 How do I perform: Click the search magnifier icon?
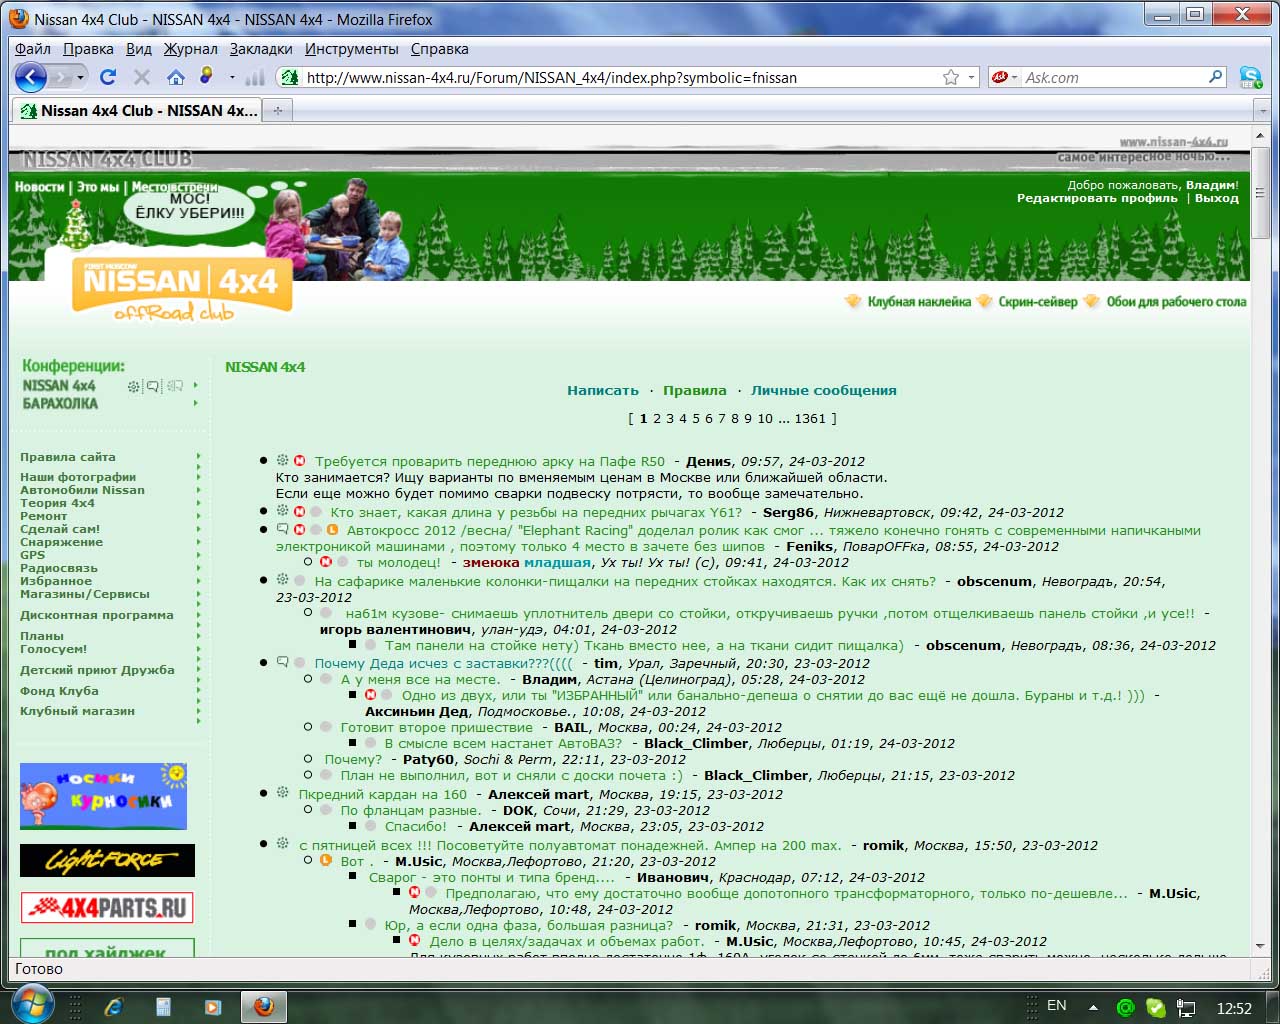coord(1215,77)
